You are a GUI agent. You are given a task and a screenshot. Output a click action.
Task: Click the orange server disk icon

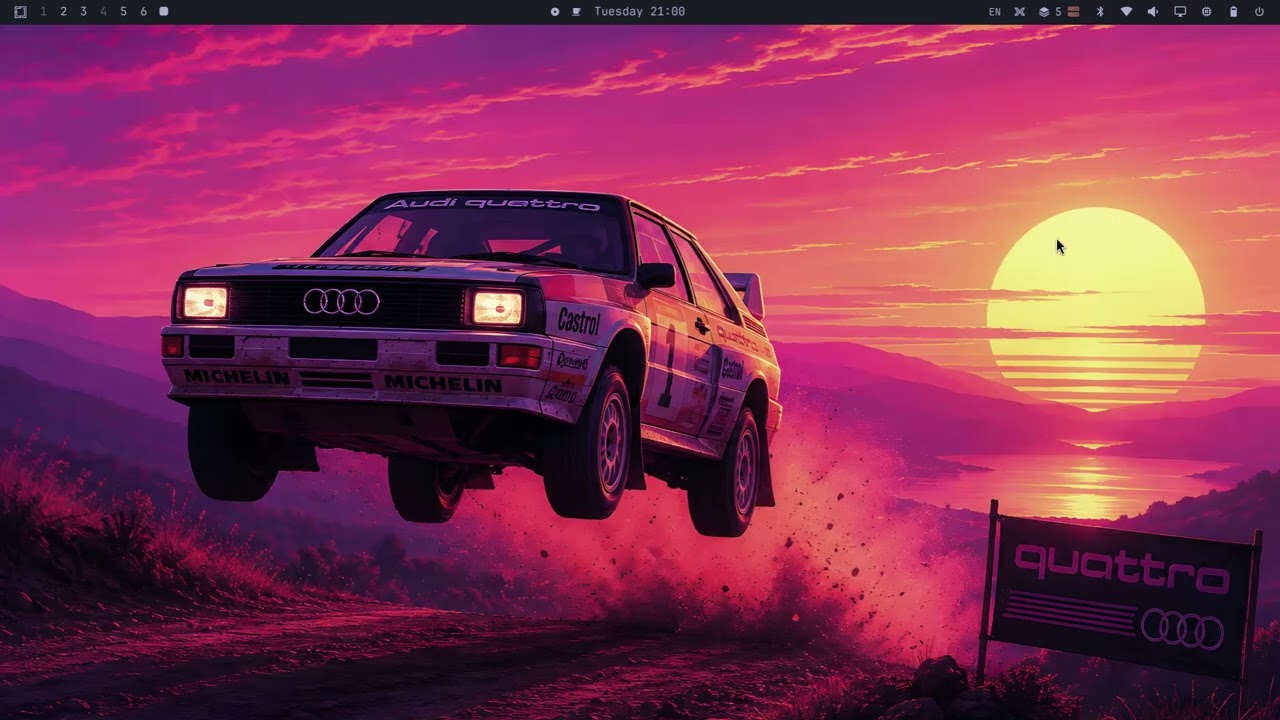coord(1074,12)
